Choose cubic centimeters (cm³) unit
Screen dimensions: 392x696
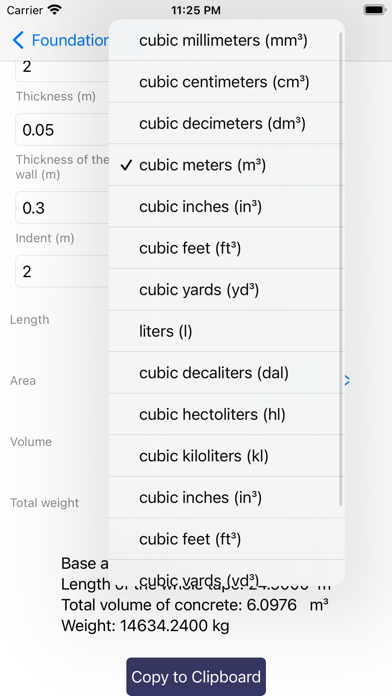tap(226, 82)
